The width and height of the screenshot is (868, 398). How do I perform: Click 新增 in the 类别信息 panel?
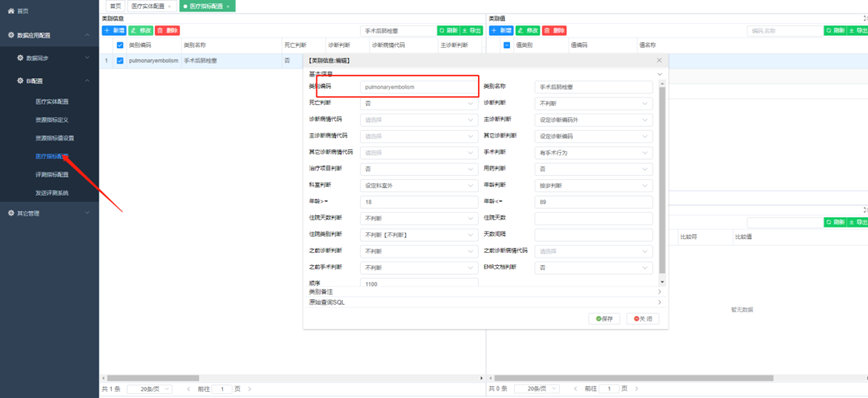[x=114, y=30]
